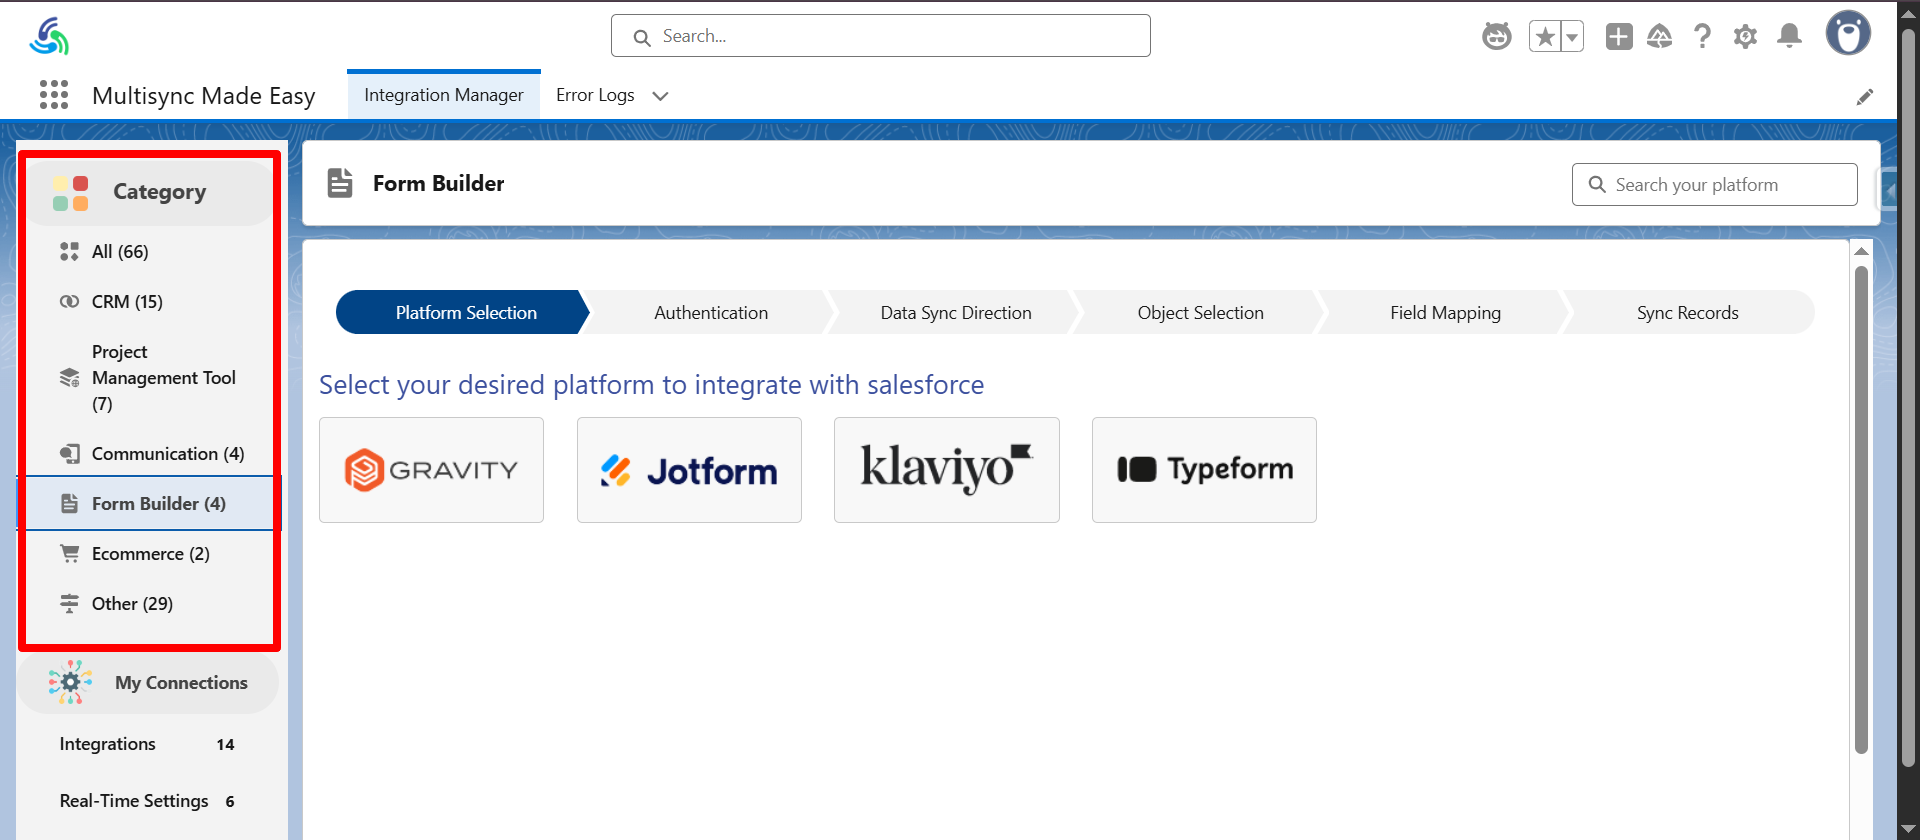Viewport: 1920px width, 840px height.
Task: Open the user profile avatar
Action: [x=1848, y=33]
